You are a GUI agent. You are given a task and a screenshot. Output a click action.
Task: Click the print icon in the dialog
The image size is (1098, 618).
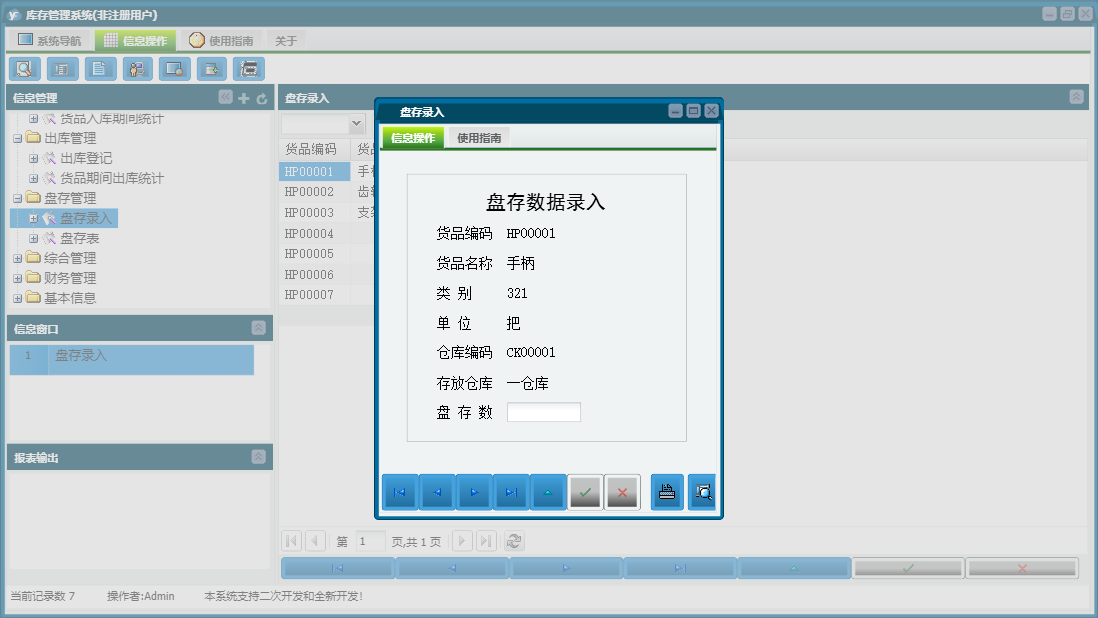[x=666, y=491]
